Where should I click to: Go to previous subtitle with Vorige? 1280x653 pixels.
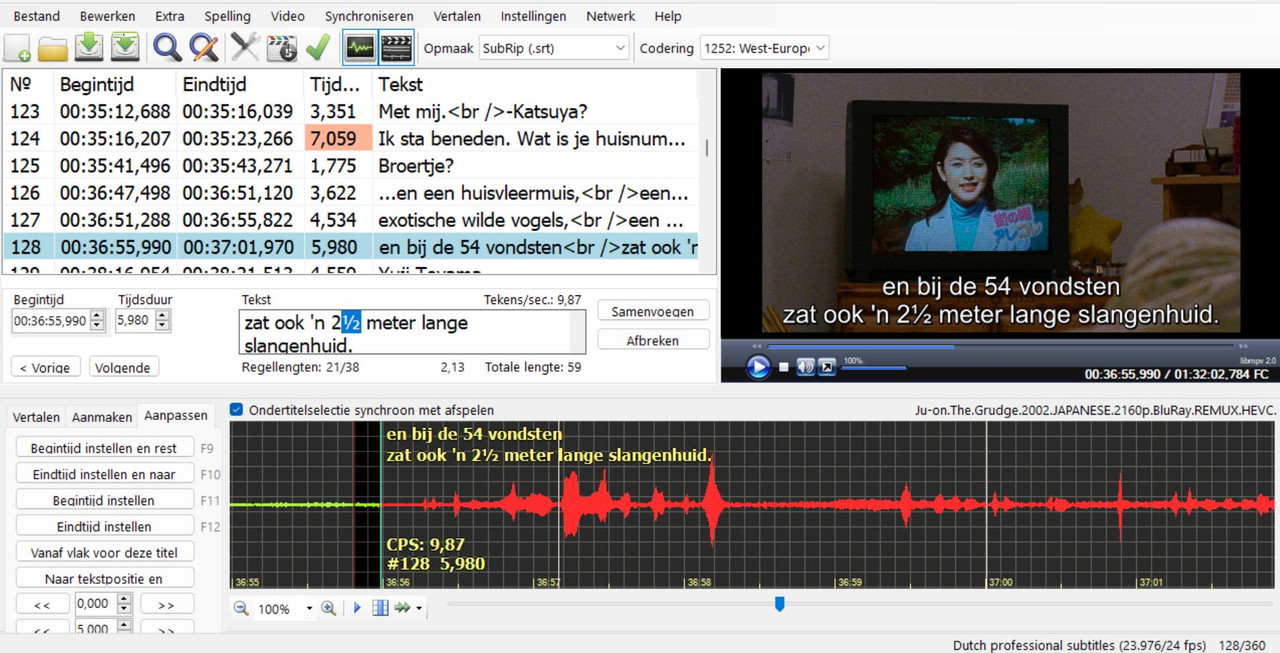(44, 367)
